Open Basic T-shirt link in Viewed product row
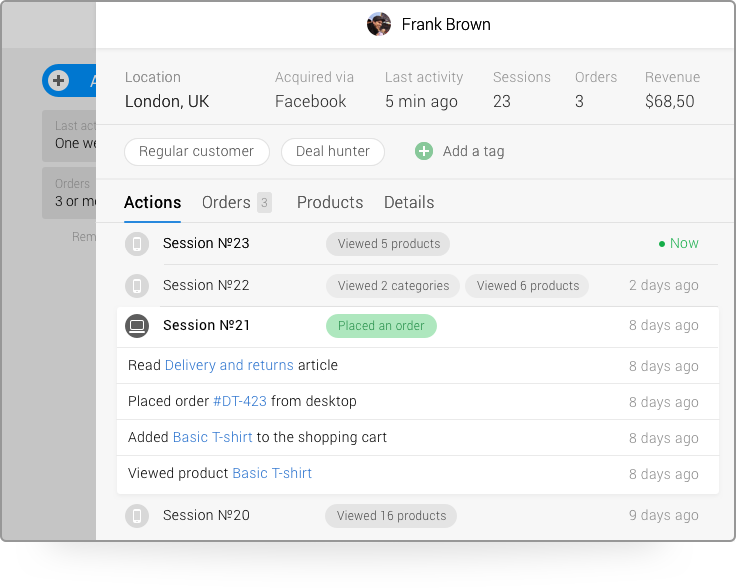Image resolution: width=736 pixels, height=588 pixels. pos(272,474)
